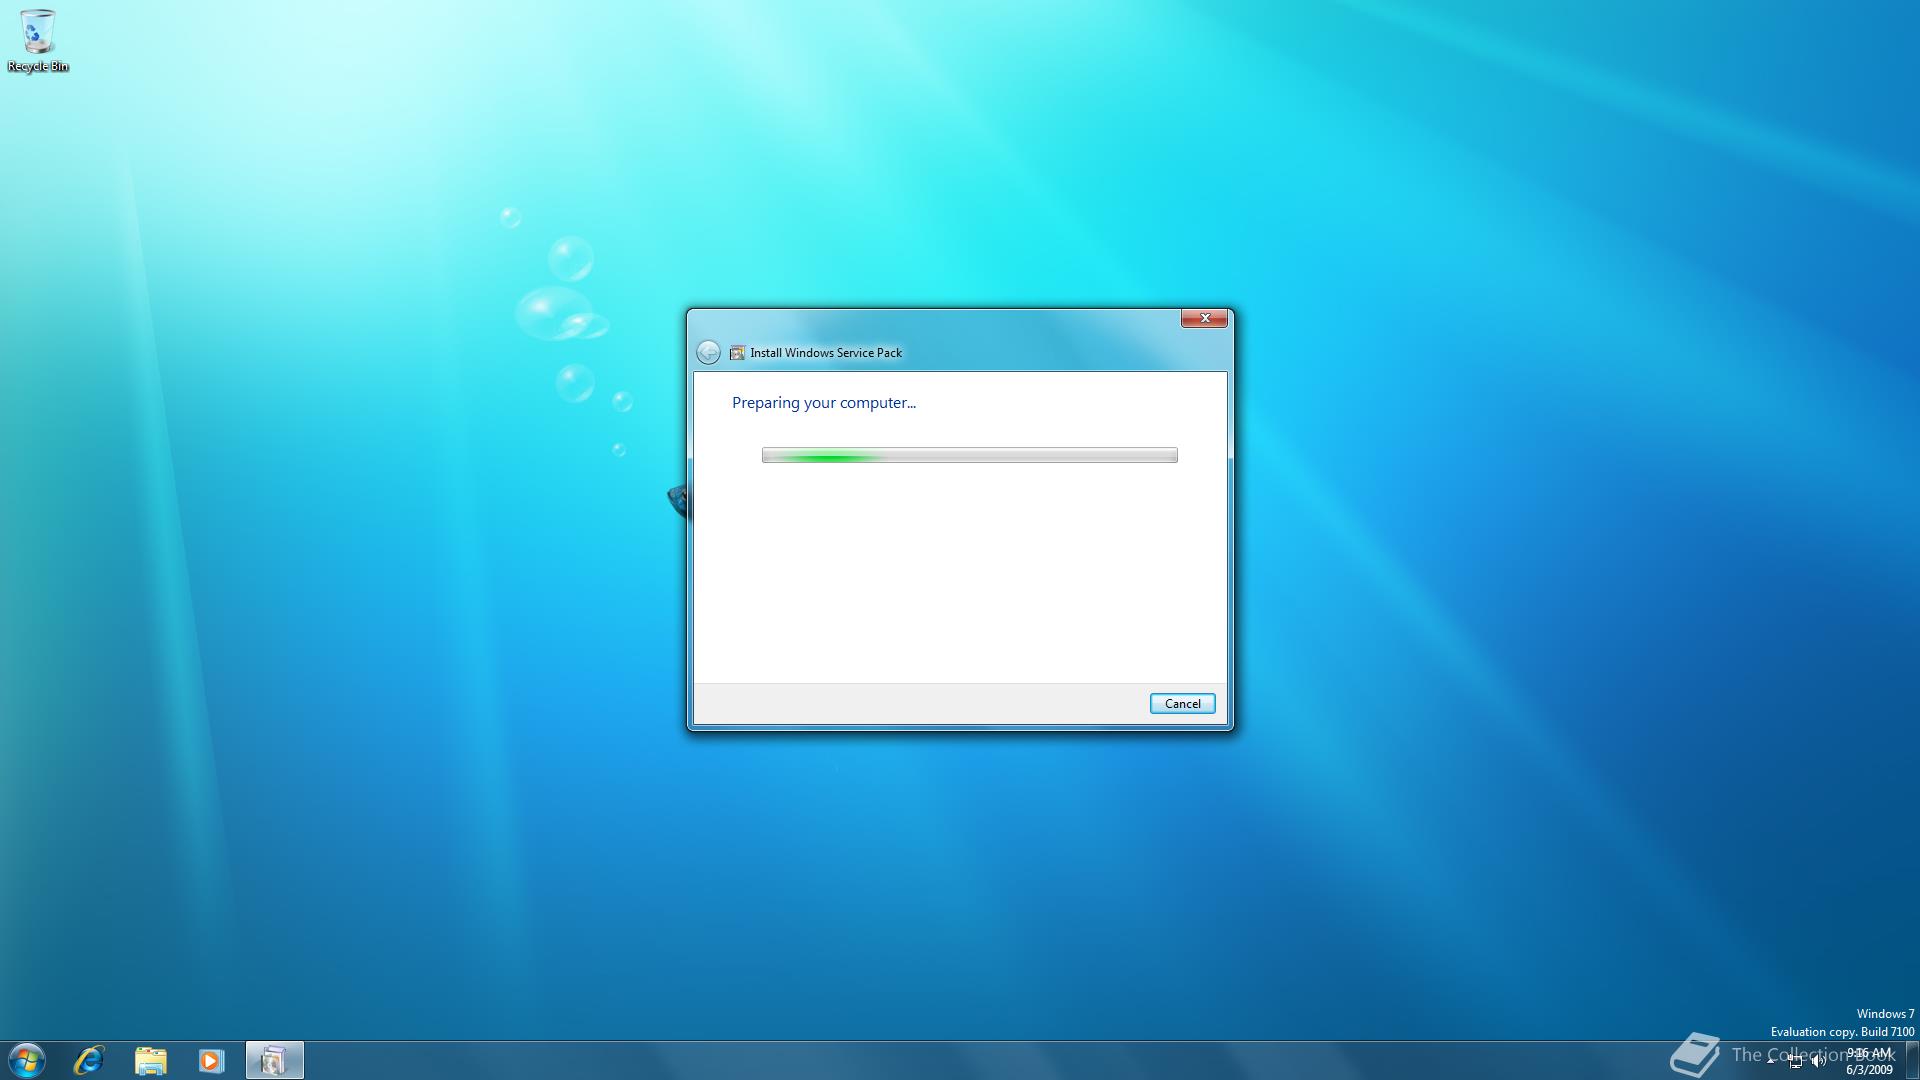Image resolution: width=1920 pixels, height=1080 pixels.
Task: Click the "Install Windows Service Pack" title text
Action: [x=826, y=353]
